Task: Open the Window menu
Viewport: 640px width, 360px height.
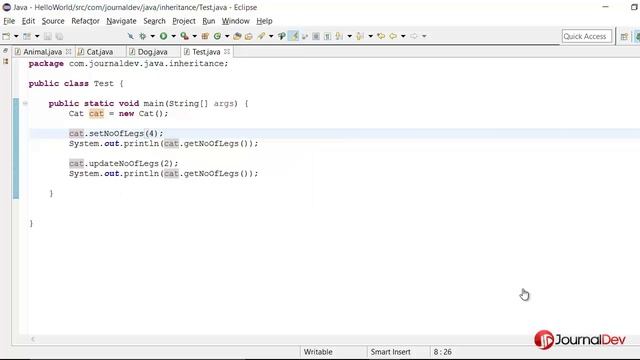Action: [x=236, y=21]
